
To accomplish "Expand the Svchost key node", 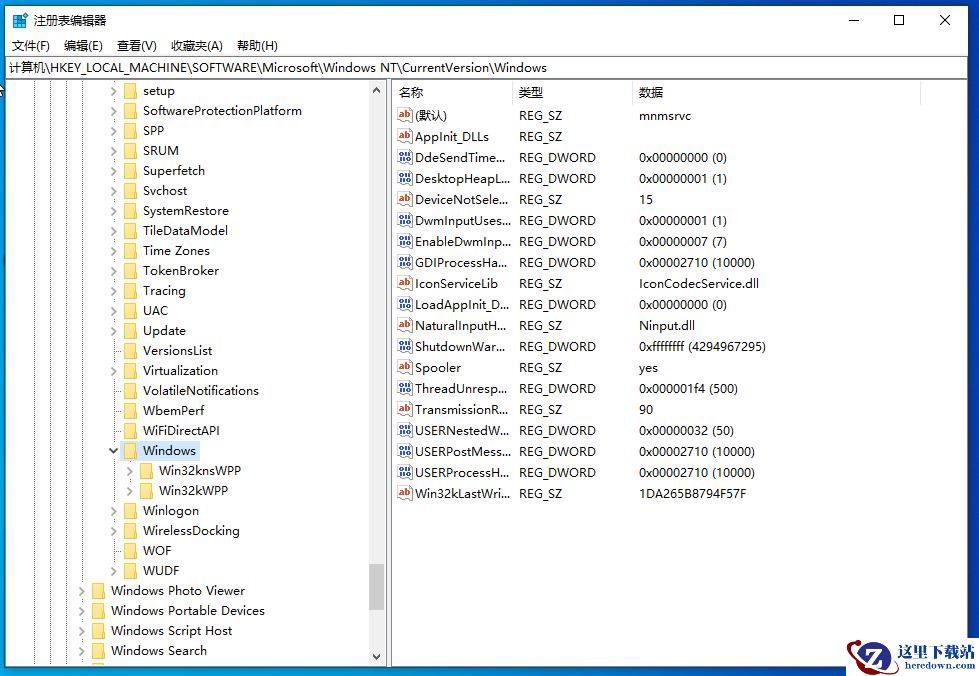I will tap(114, 191).
